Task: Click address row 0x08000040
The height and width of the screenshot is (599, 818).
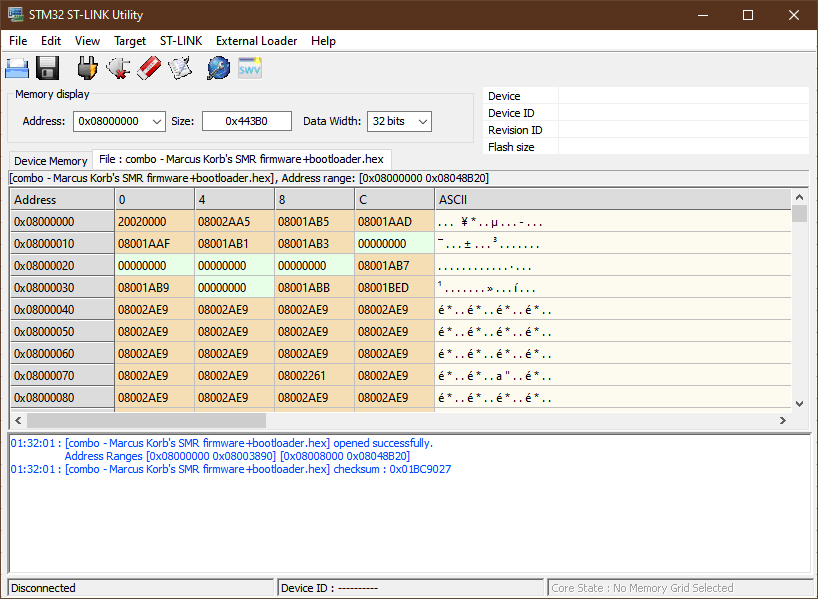Action: [x=62, y=309]
